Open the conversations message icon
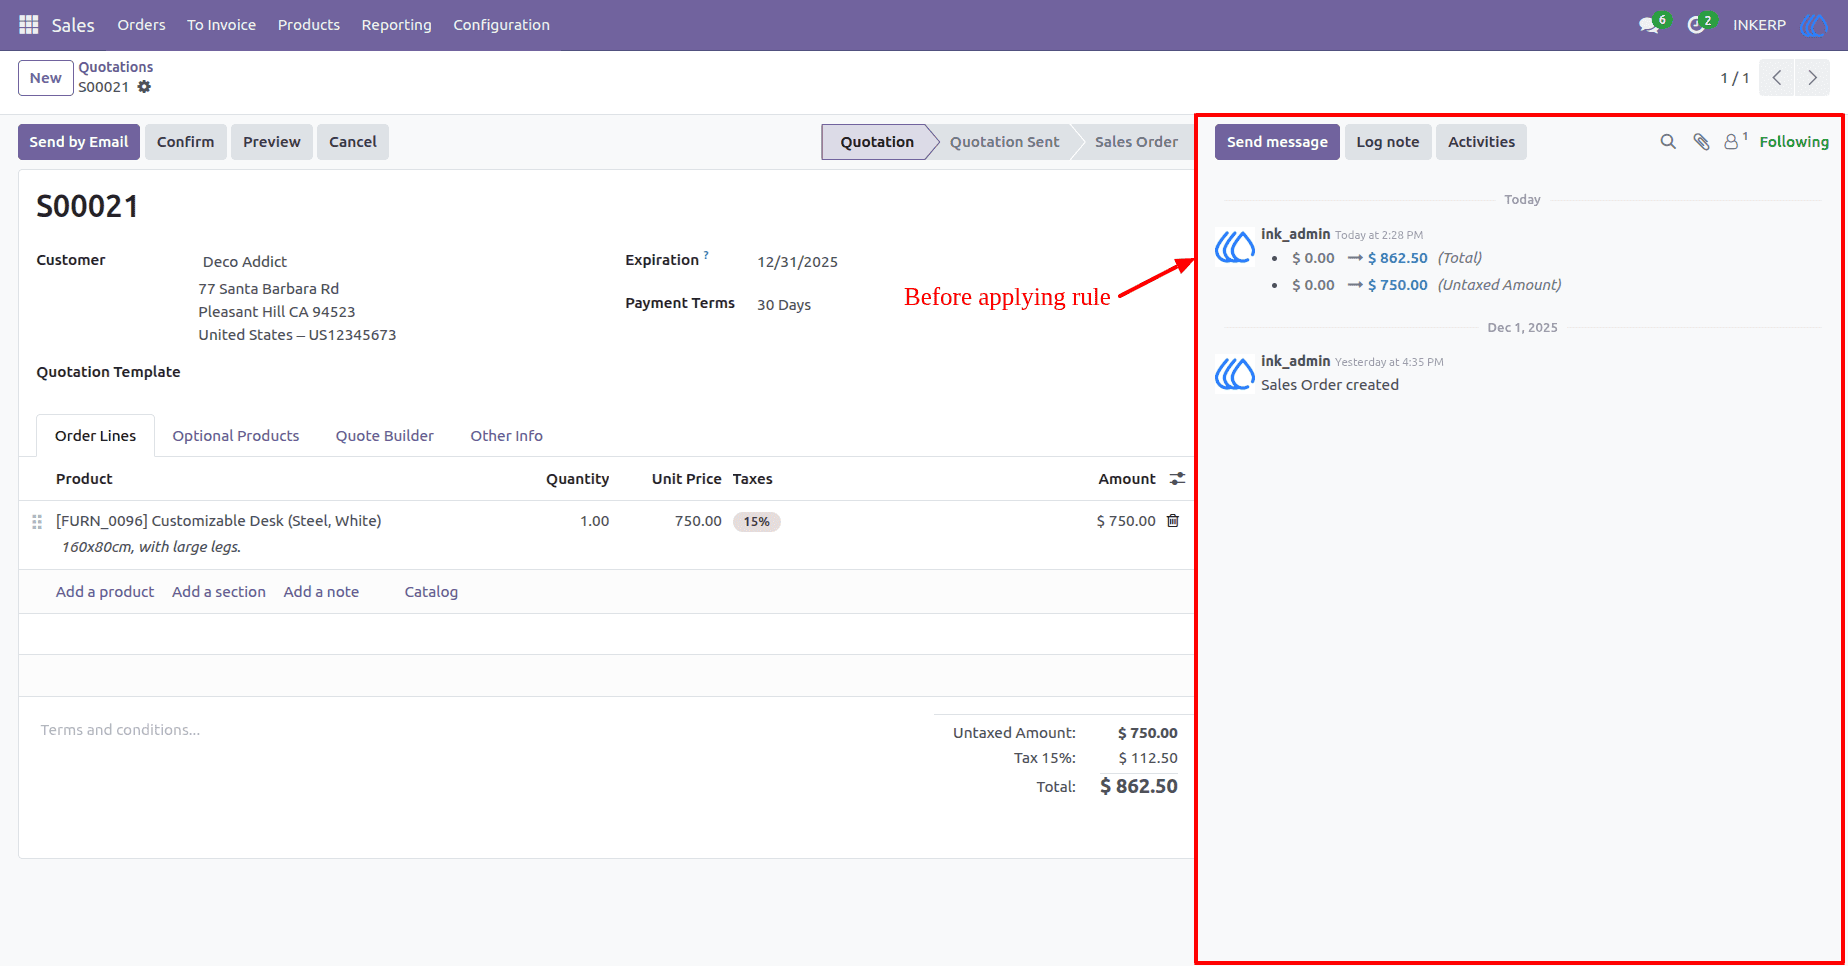 point(1649,25)
